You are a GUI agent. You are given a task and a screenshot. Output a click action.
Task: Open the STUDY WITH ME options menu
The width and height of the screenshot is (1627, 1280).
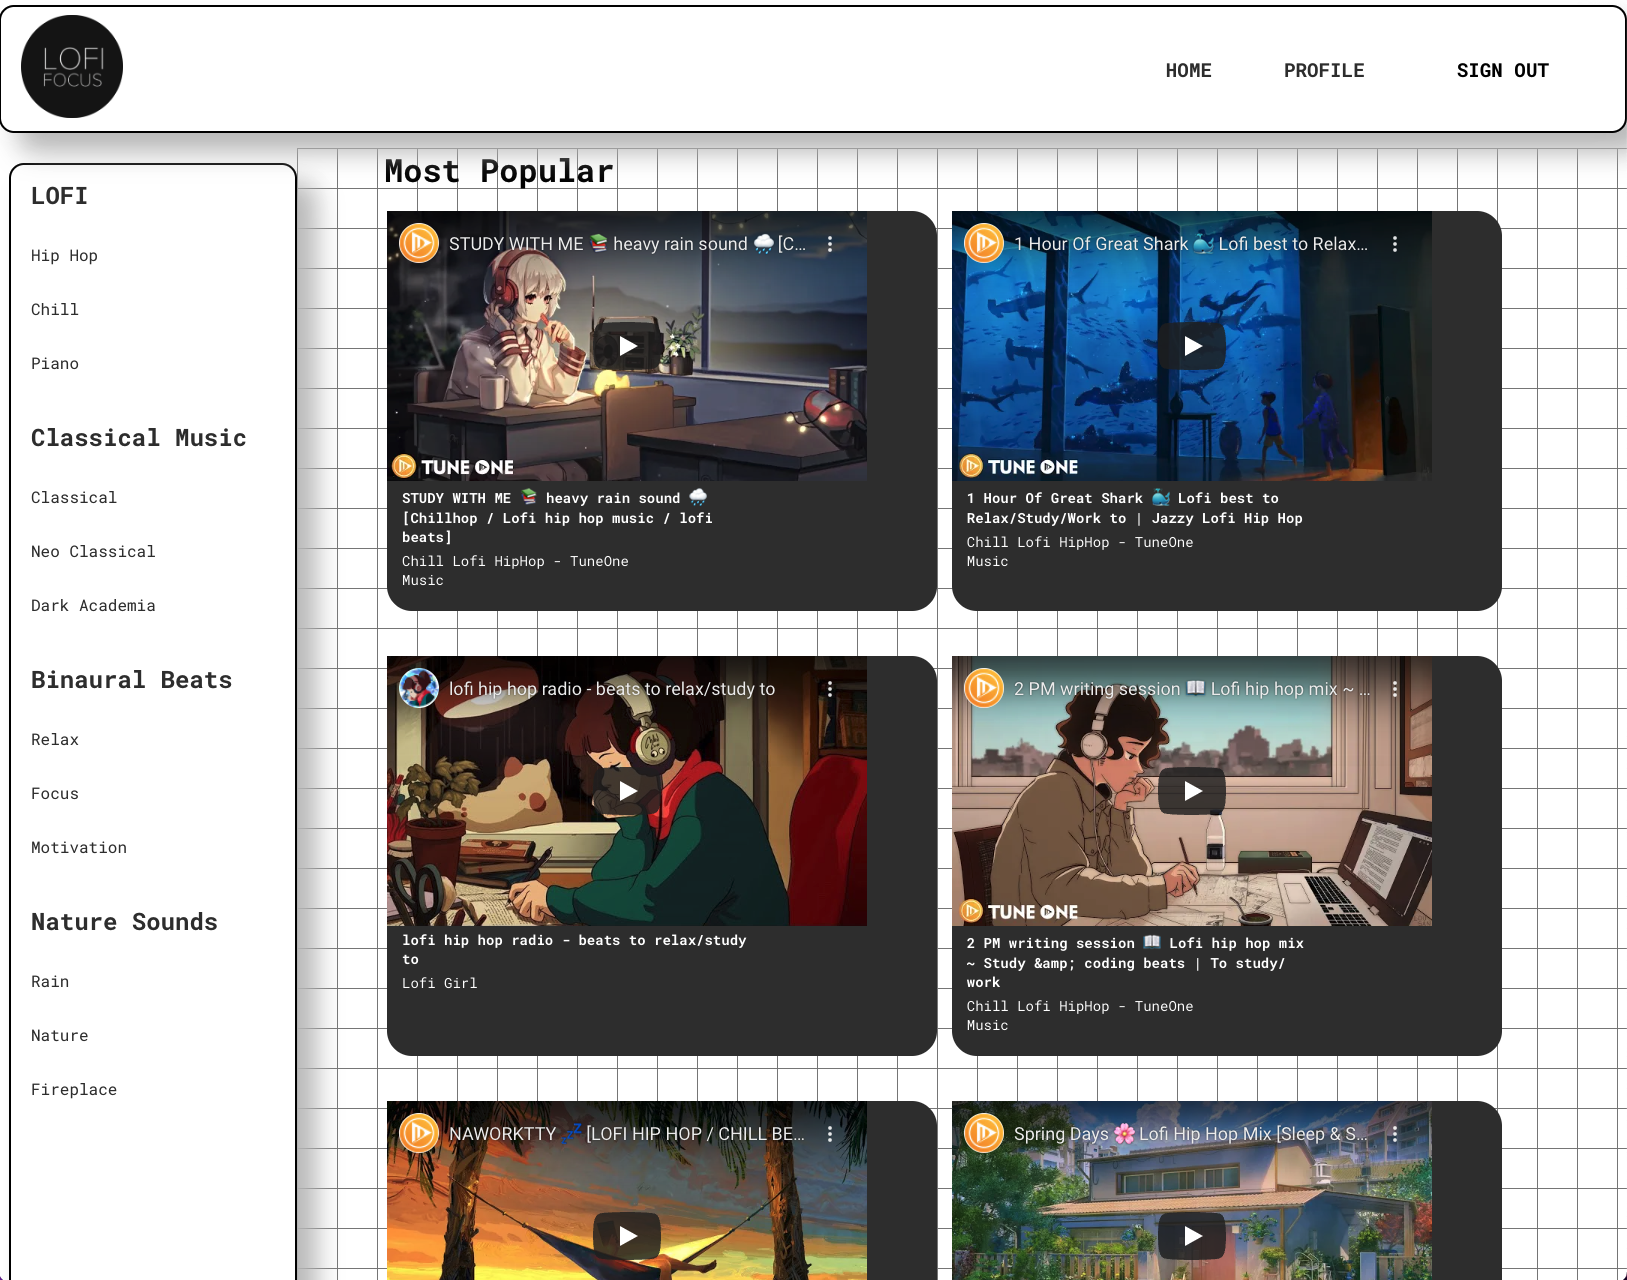coord(830,243)
